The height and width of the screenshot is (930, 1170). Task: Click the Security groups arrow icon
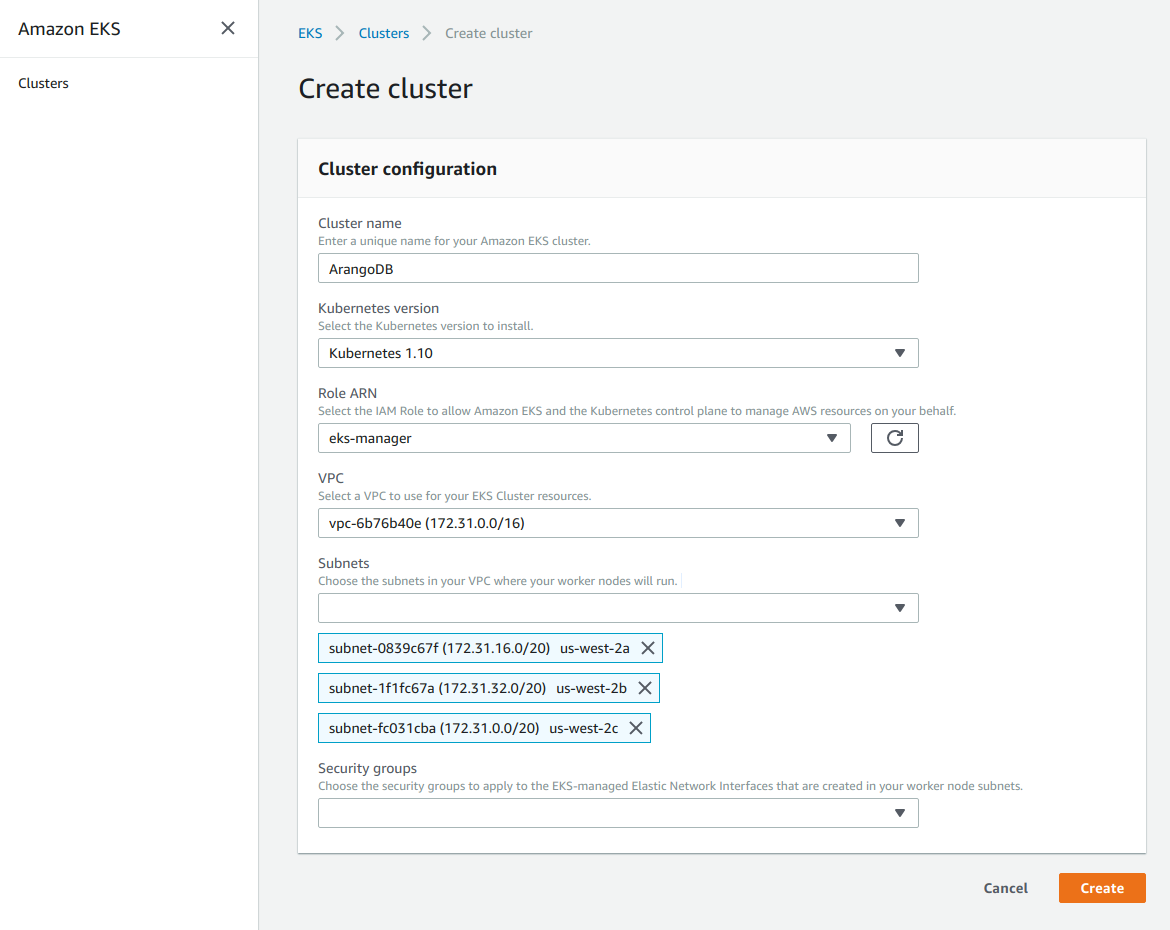[899, 813]
